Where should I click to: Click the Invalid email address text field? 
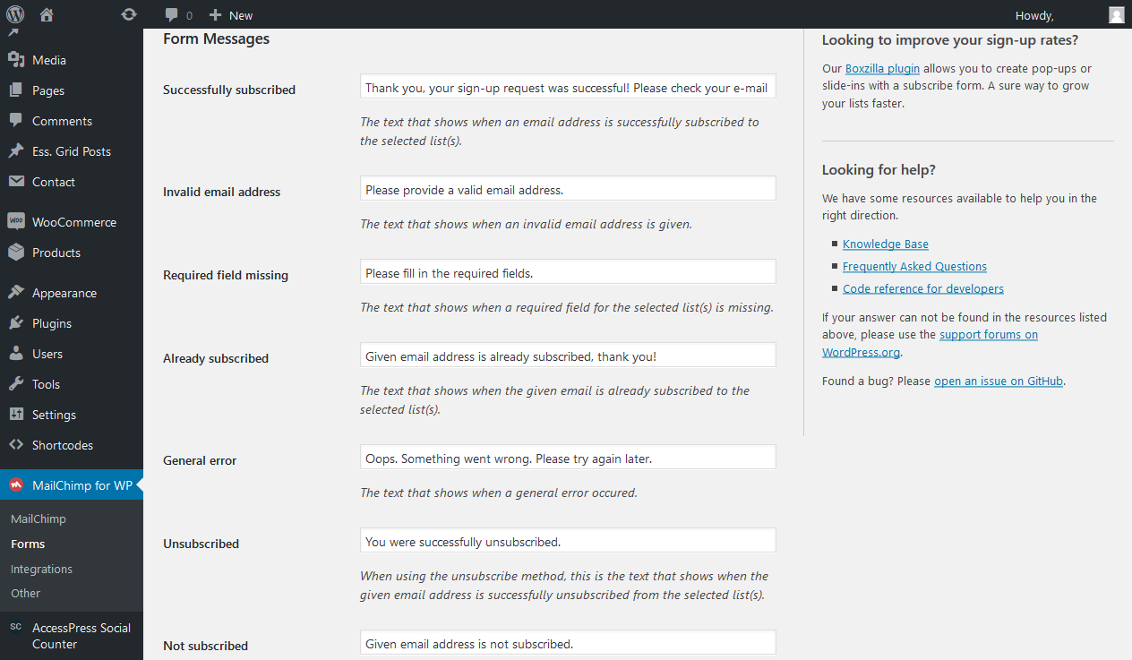click(x=567, y=189)
